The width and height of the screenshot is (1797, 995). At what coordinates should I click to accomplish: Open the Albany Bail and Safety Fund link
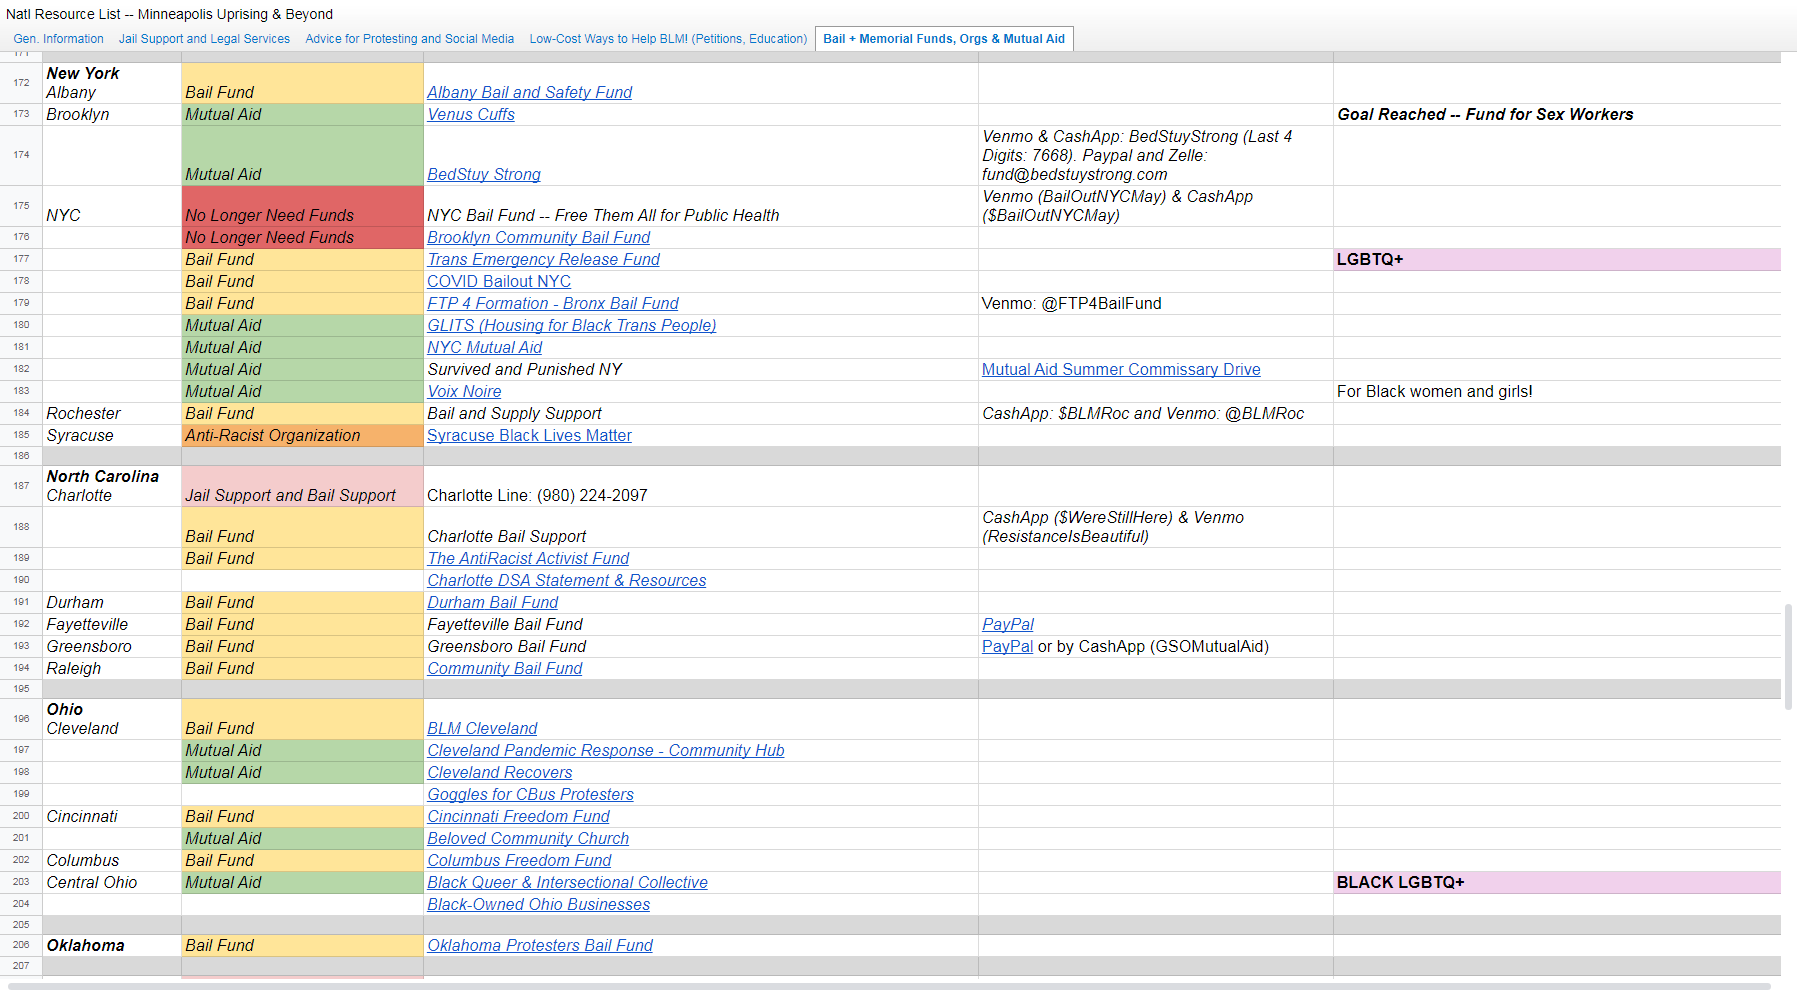(x=530, y=93)
